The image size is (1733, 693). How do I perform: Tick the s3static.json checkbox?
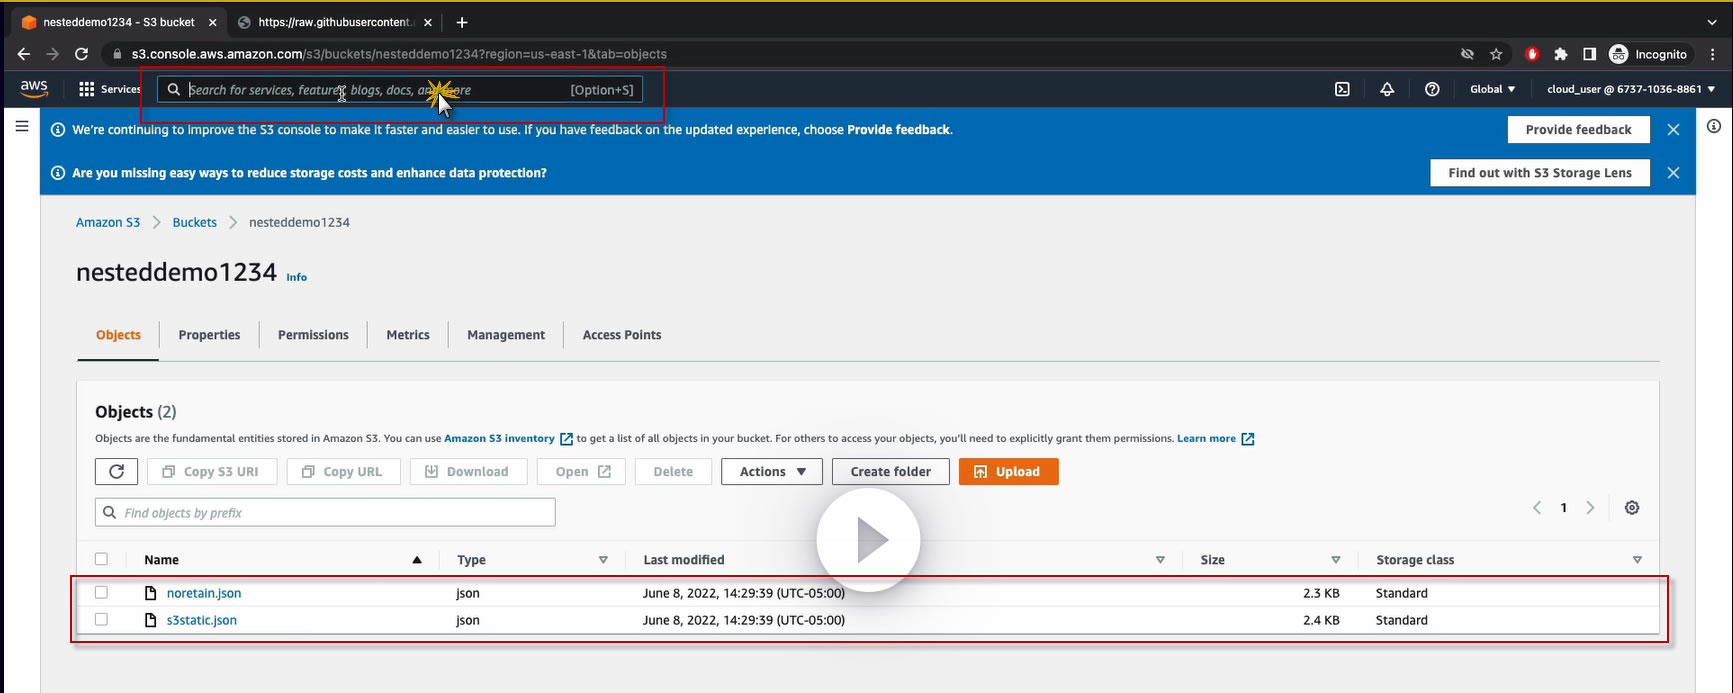[101, 620]
